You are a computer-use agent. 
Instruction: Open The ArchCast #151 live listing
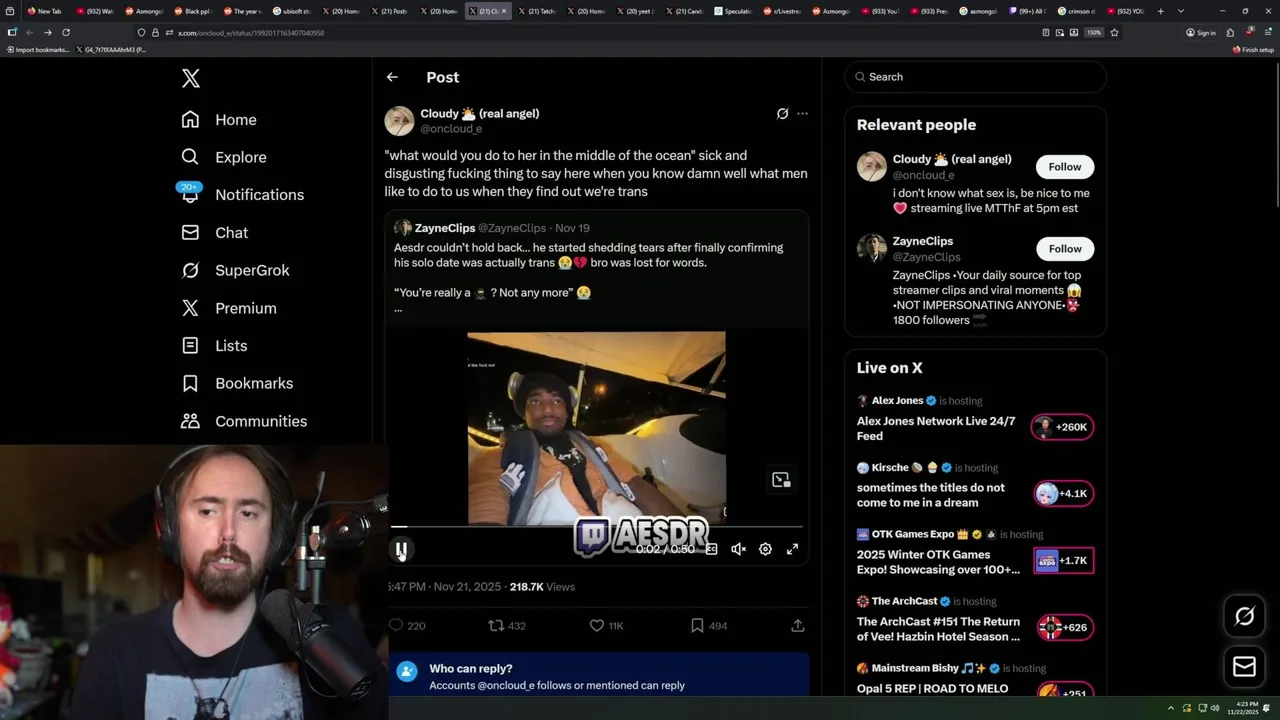(938, 629)
